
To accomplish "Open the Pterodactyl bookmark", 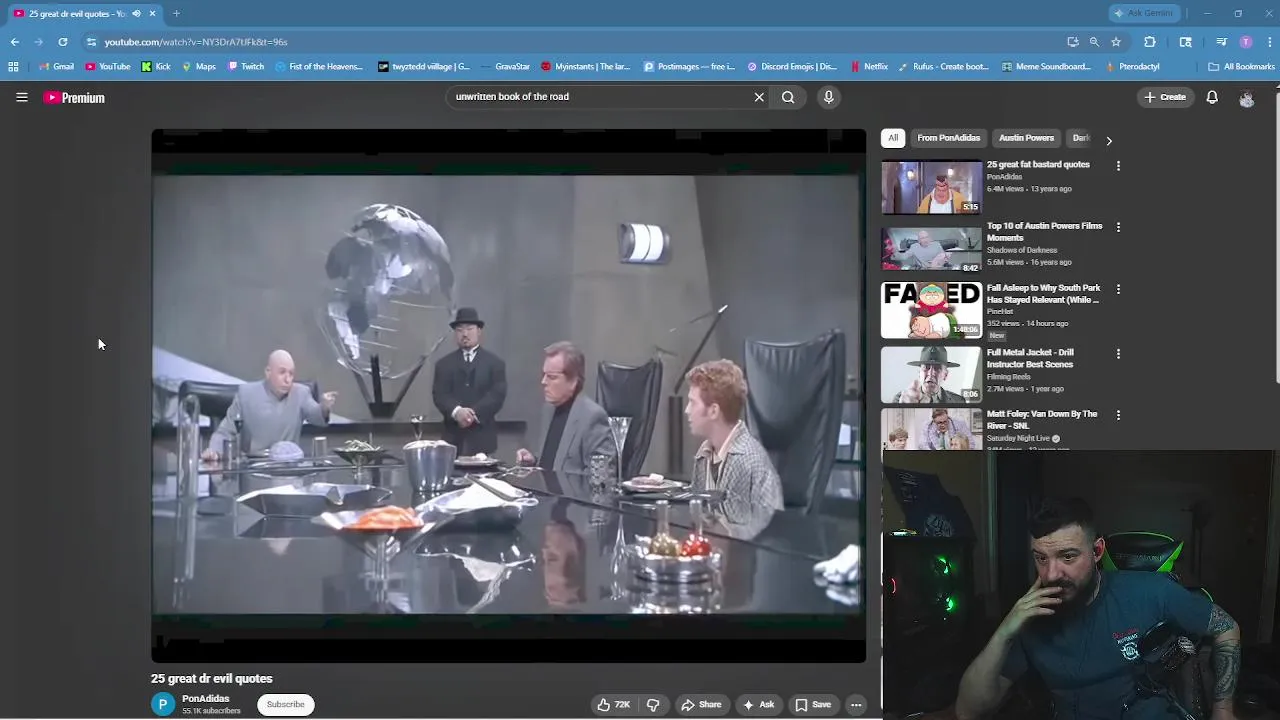I will point(1132,67).
